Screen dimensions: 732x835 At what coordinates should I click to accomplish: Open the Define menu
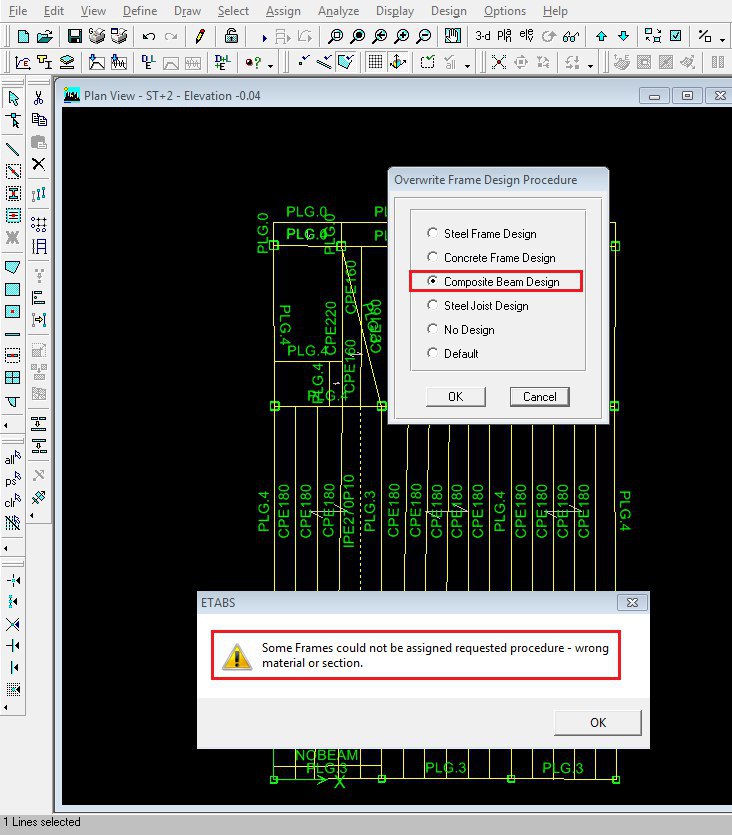tap(140, 11)
